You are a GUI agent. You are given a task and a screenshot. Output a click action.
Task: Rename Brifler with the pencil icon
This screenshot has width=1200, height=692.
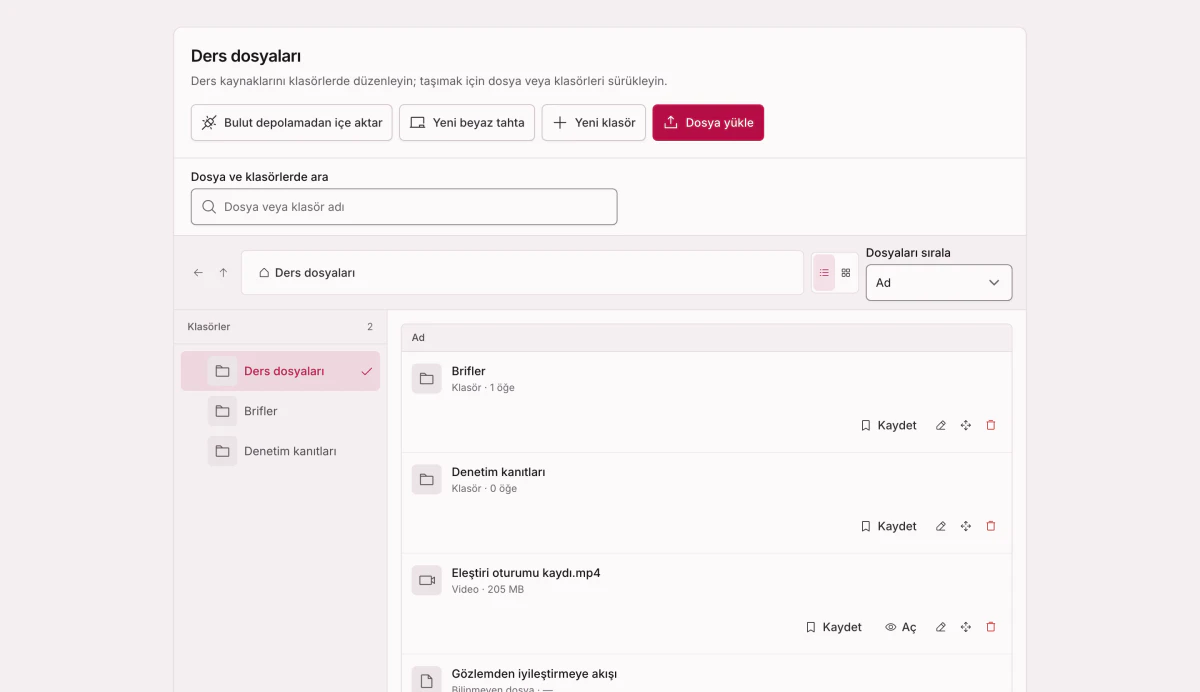point(941,425)
